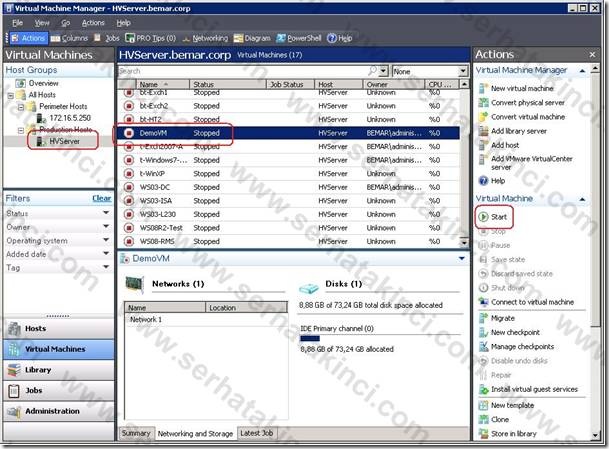Open the View menu
609x449 pixels.
[x=42, y=23]
